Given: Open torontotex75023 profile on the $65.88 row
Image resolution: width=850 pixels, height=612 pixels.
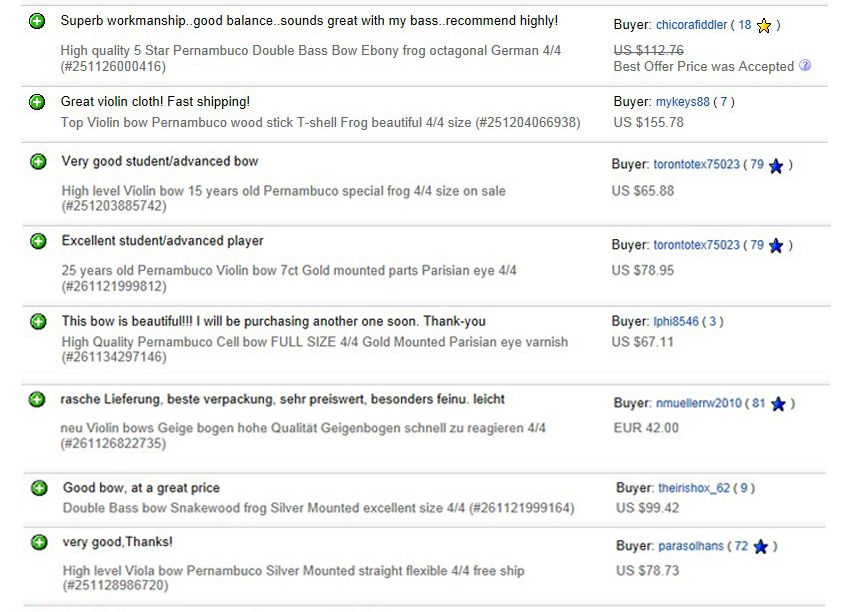Looking at the screenshot, I should (696, 164).
